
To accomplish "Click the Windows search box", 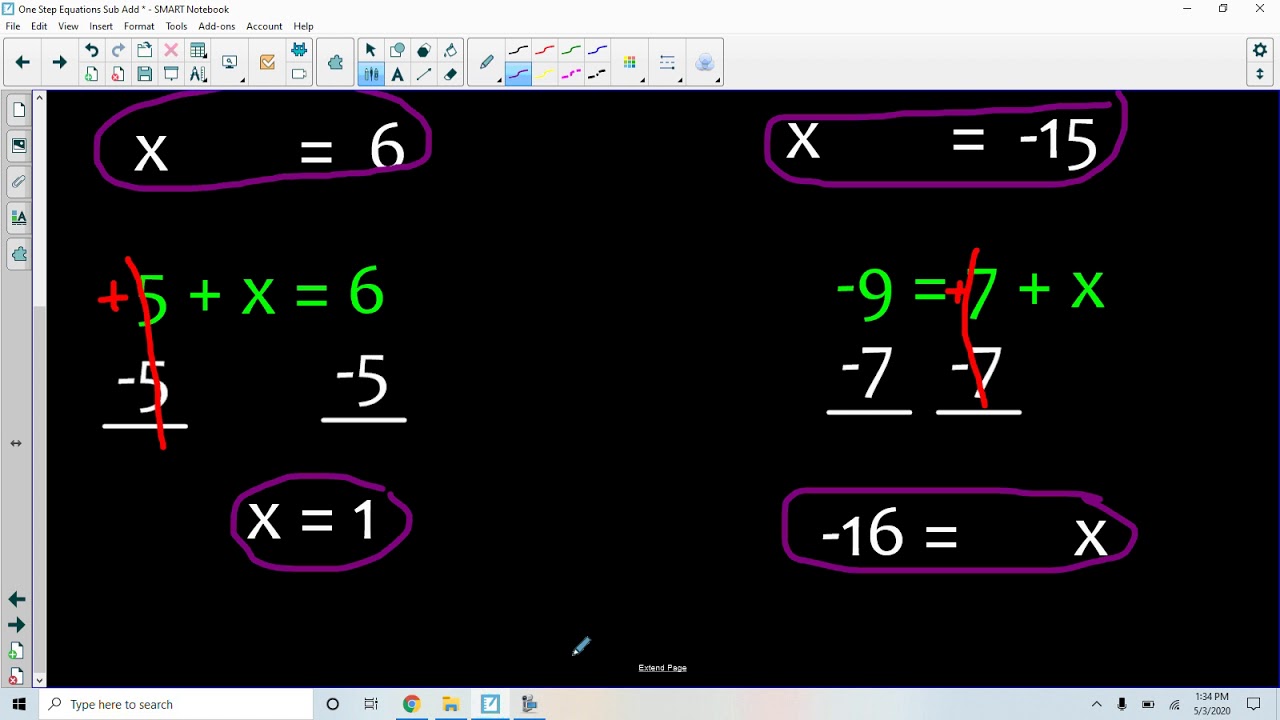I will tap(176, 704).
